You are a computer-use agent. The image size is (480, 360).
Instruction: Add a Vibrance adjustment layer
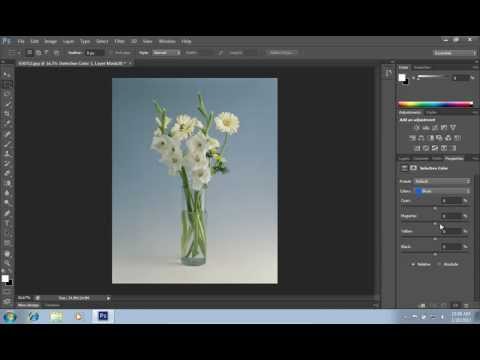point(453,127)
